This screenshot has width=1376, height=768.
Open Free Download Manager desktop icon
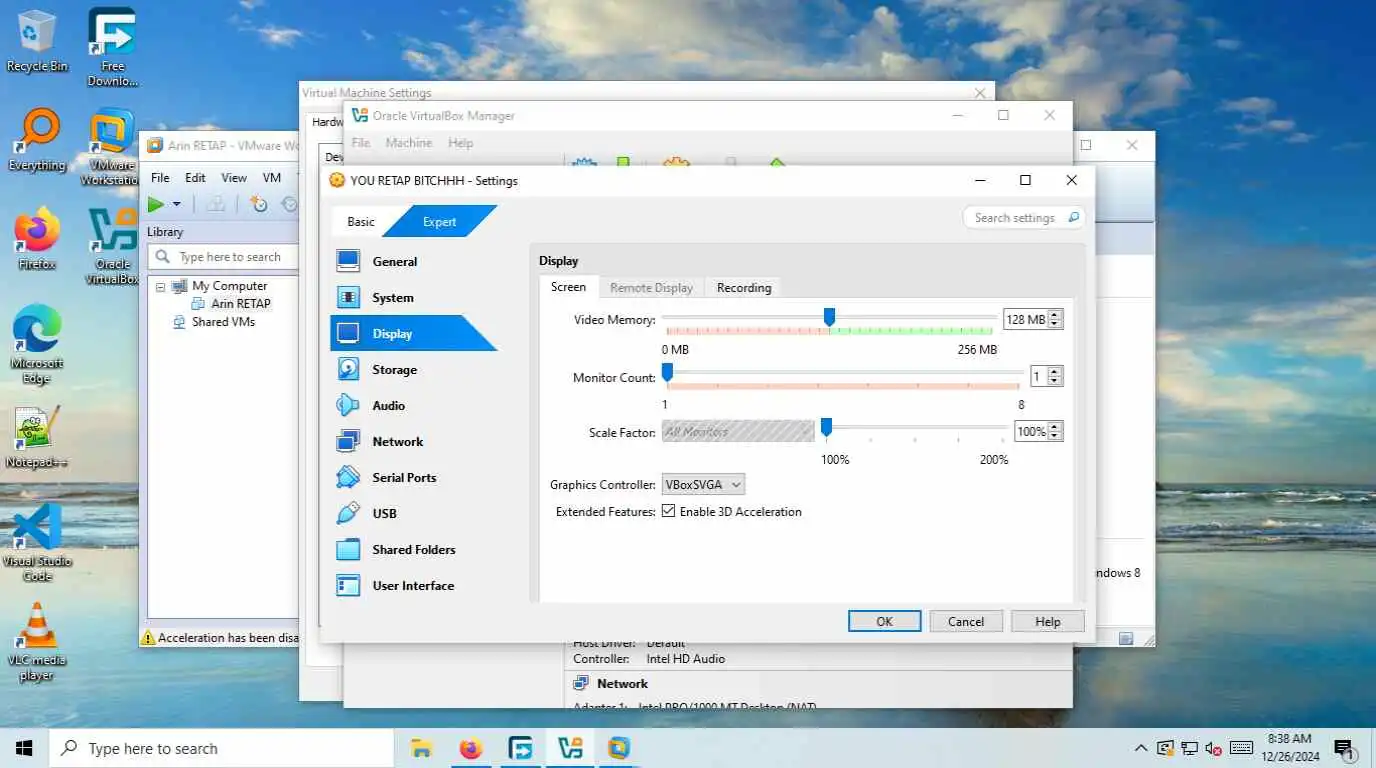pos(112,48)
